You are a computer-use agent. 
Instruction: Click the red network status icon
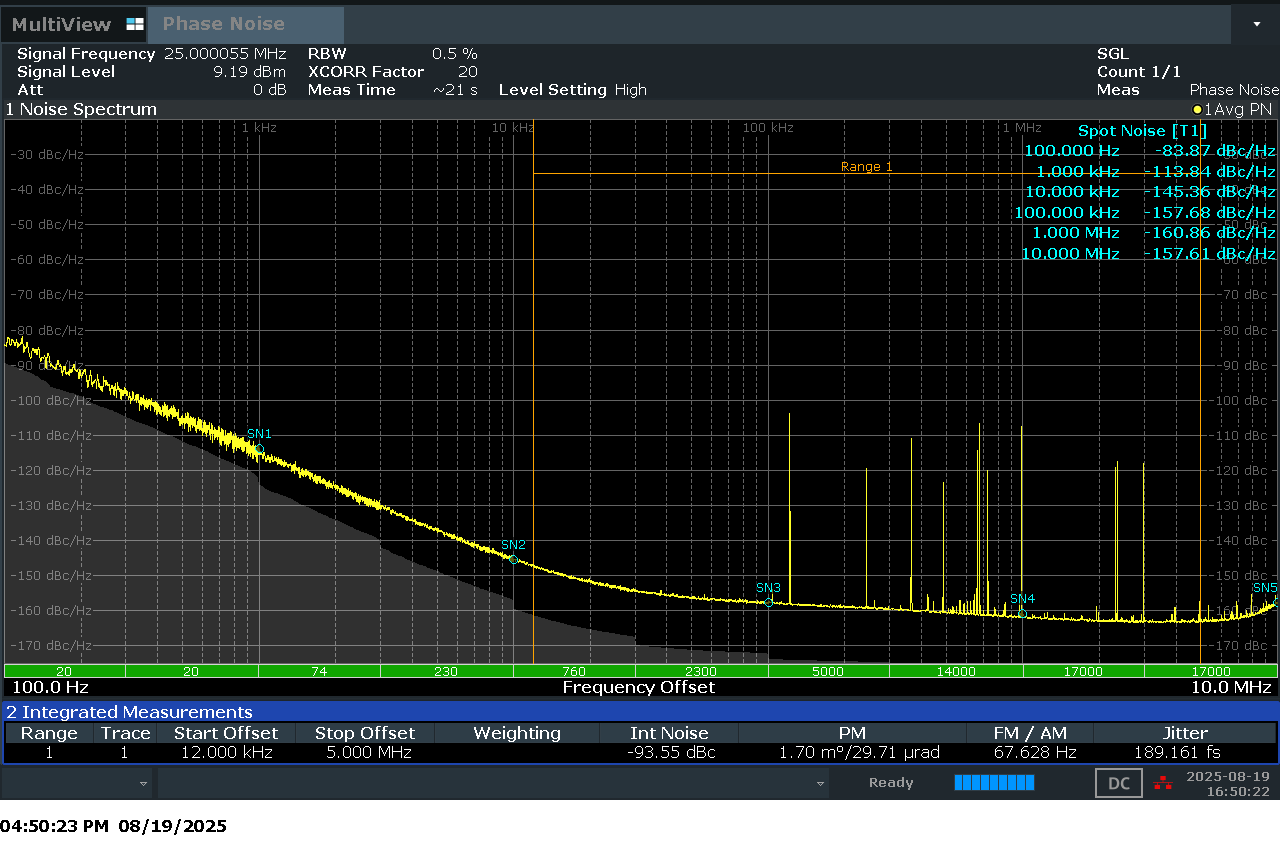[1163, 783]
